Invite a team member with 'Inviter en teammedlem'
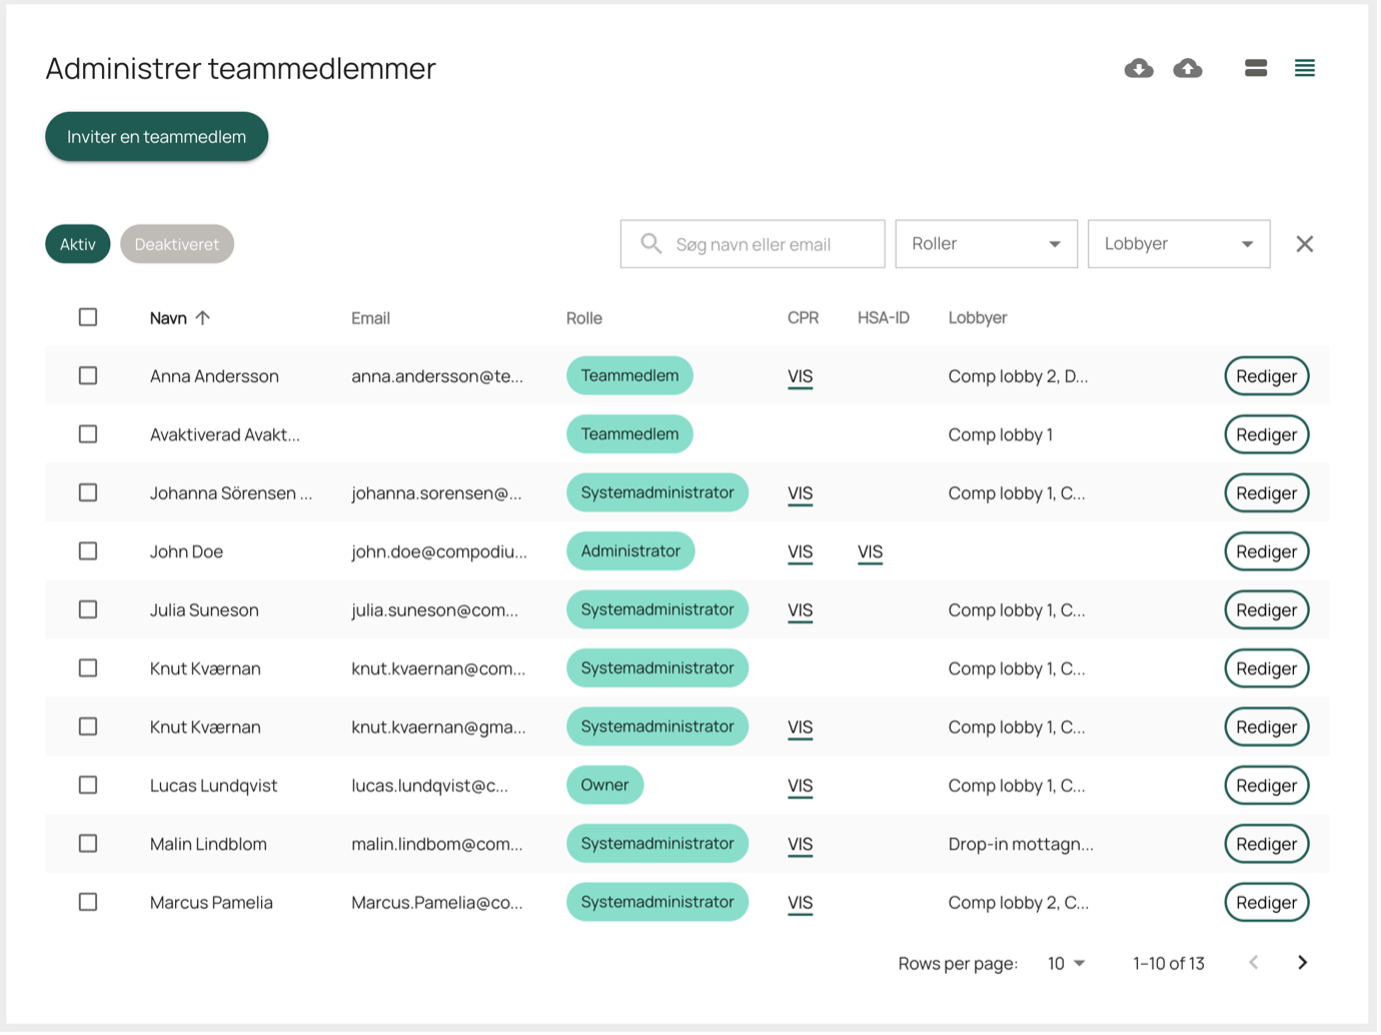This screenshot has width=1381, height=1035. point(156,136)
